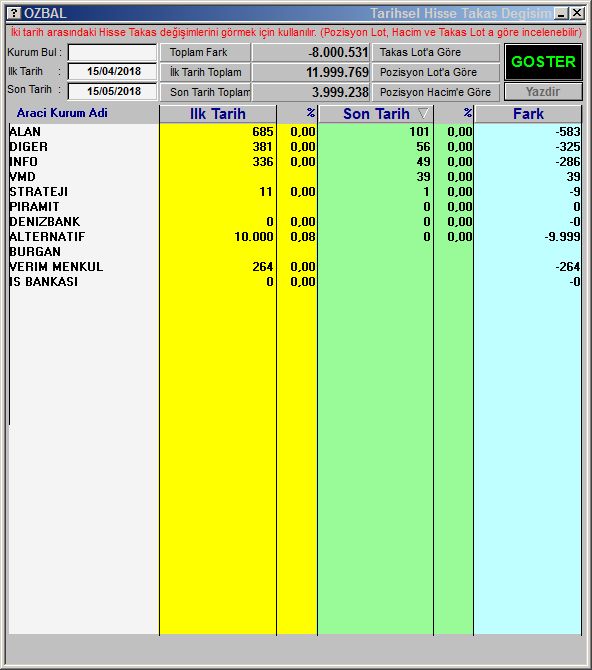Click the Ilk Tarih date field

pos(112,71)
